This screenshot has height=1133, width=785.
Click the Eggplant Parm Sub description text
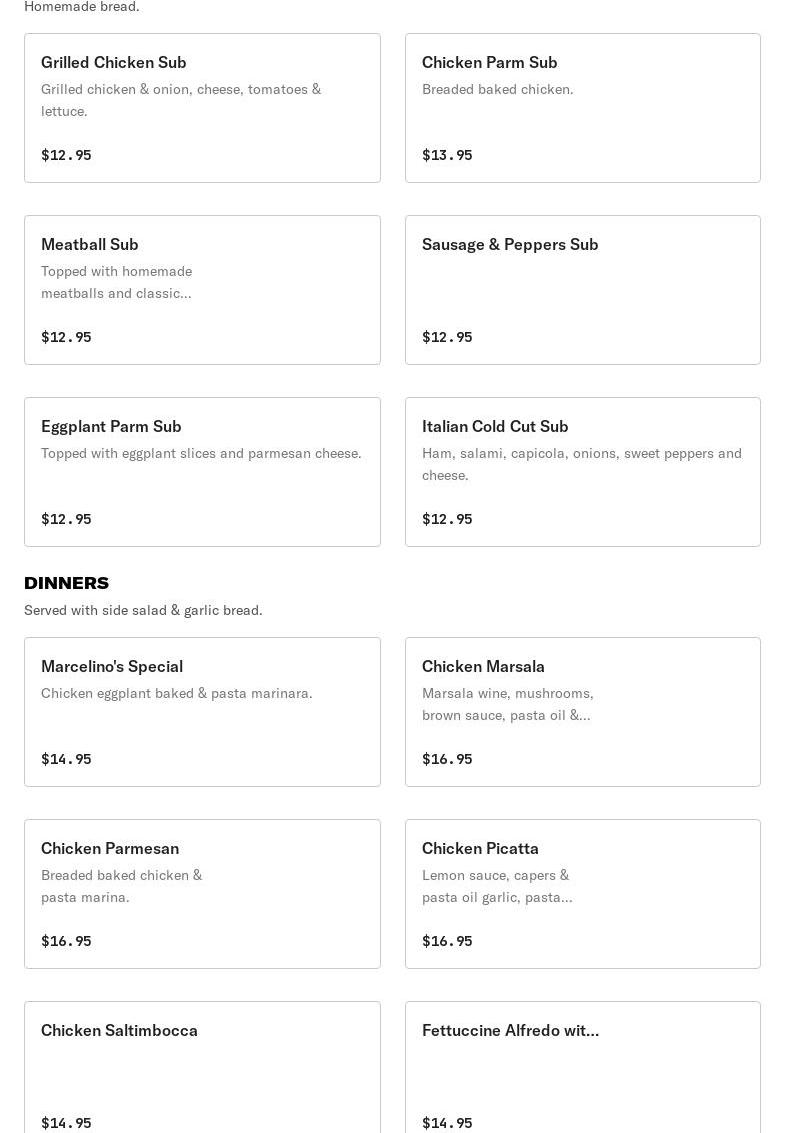[x=201, y=453]
